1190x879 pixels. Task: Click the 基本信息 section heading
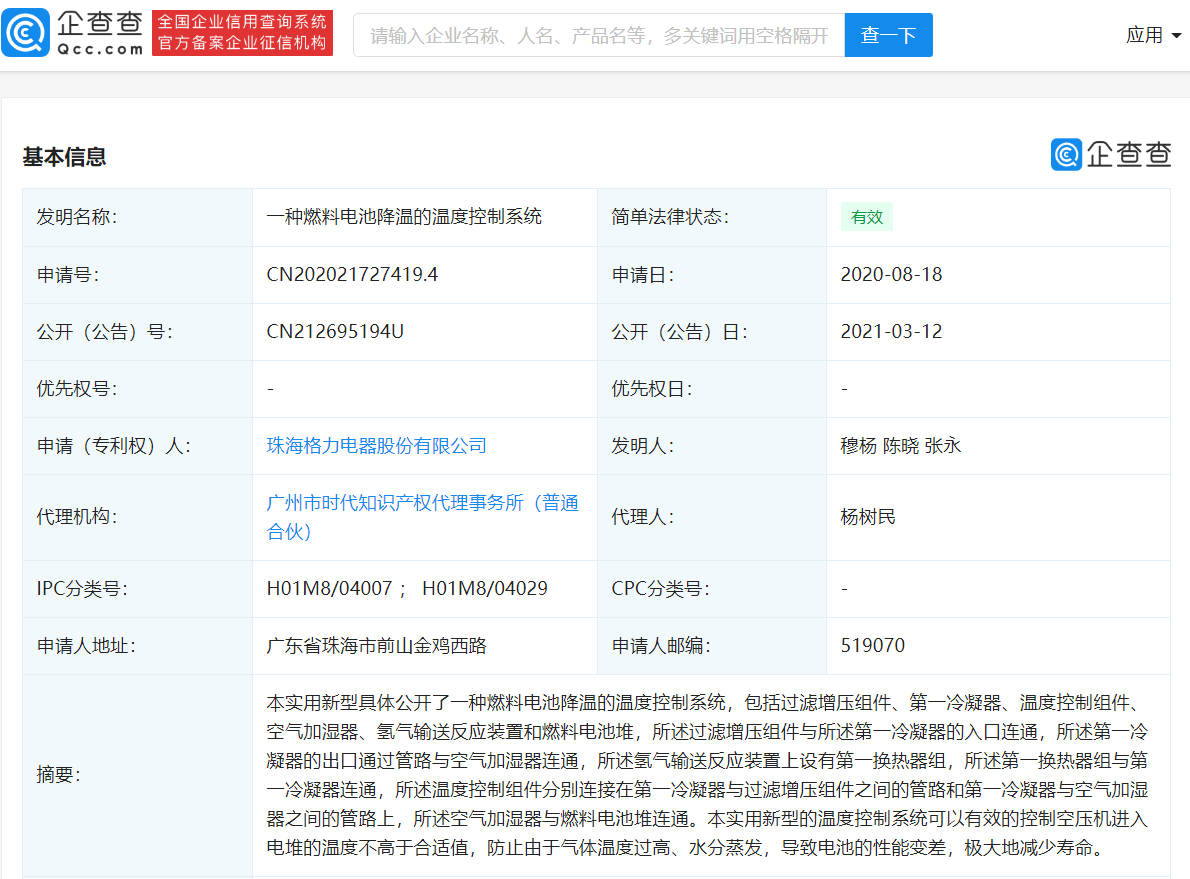[65, 157]
